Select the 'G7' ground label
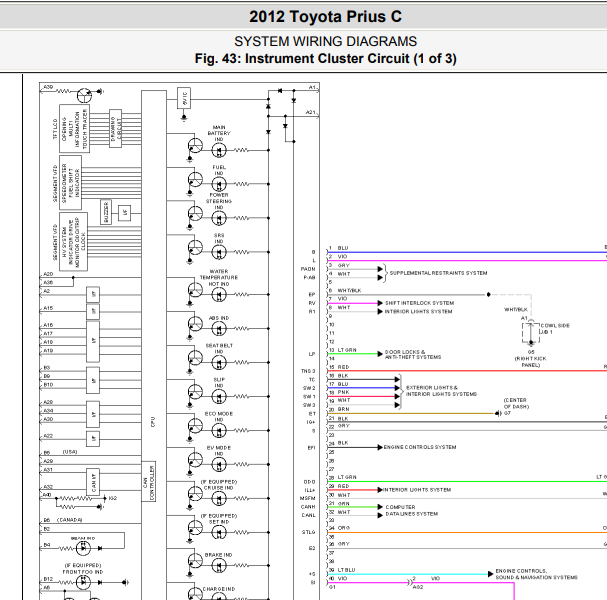Screen dimensions: 607x600 click(507, 413)
